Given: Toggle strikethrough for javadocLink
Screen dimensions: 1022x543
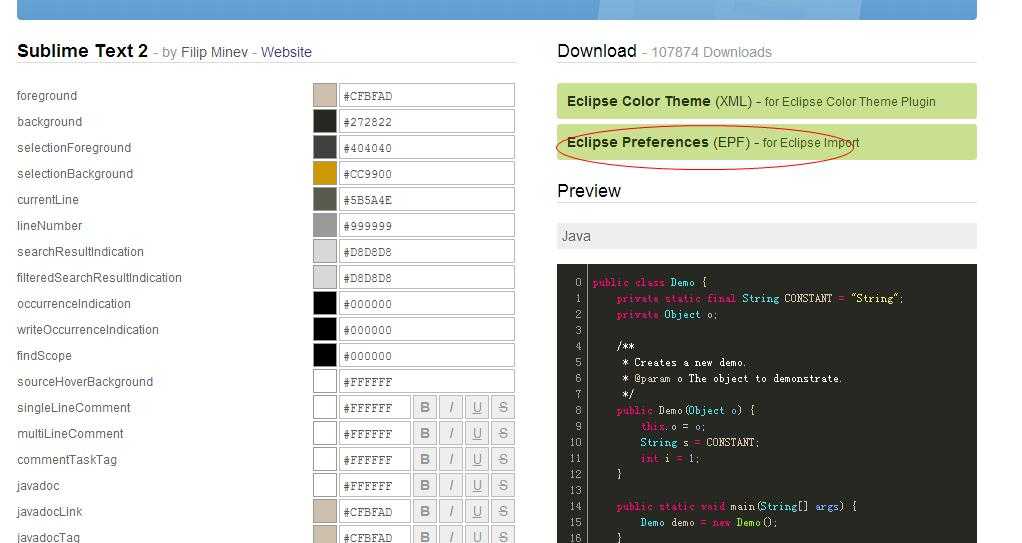Looking at the screenshot, I should click(503, 512).
